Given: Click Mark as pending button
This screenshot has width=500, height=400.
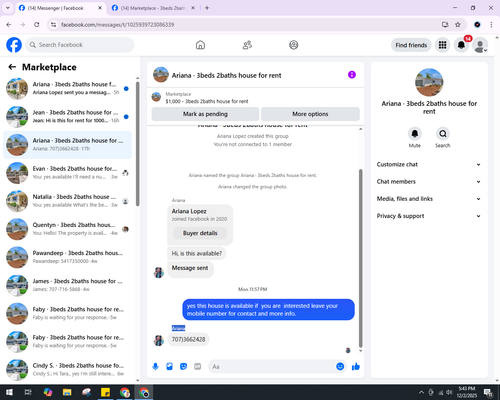Looking at the screenshot, I should click(205, 114).
